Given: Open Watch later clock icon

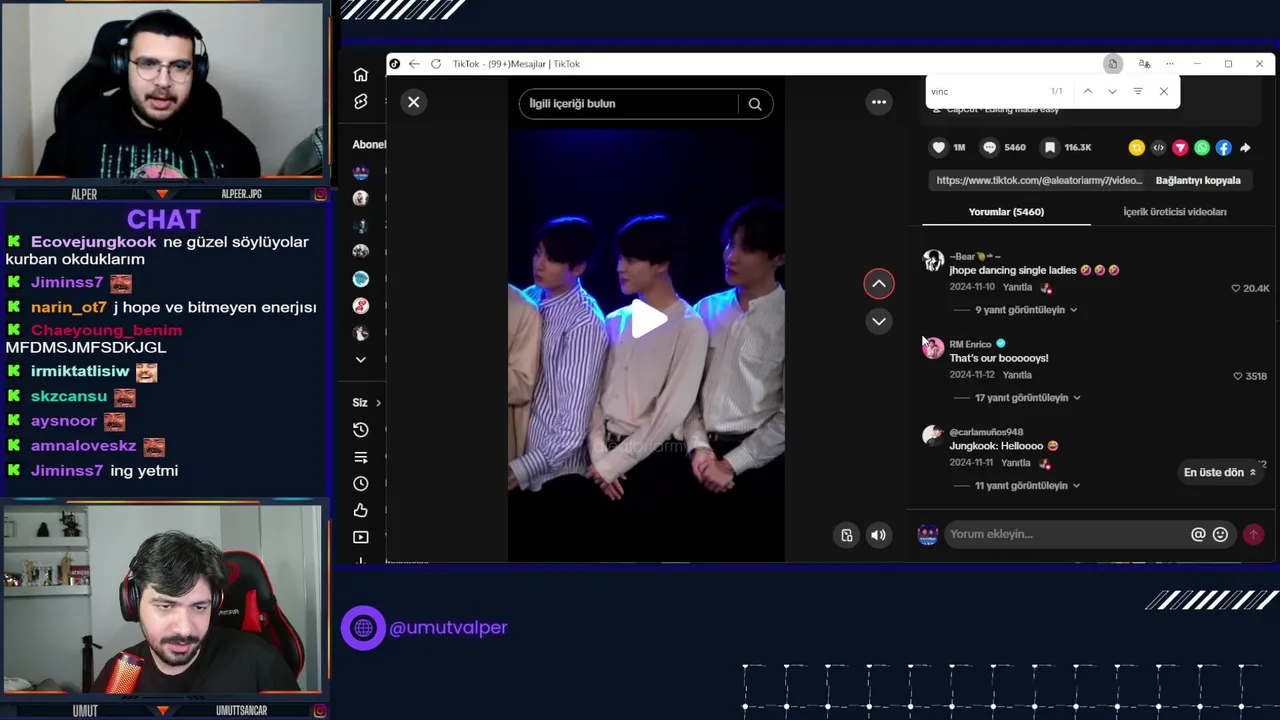Looking at the screenshot, I should [x=361, y=484].
